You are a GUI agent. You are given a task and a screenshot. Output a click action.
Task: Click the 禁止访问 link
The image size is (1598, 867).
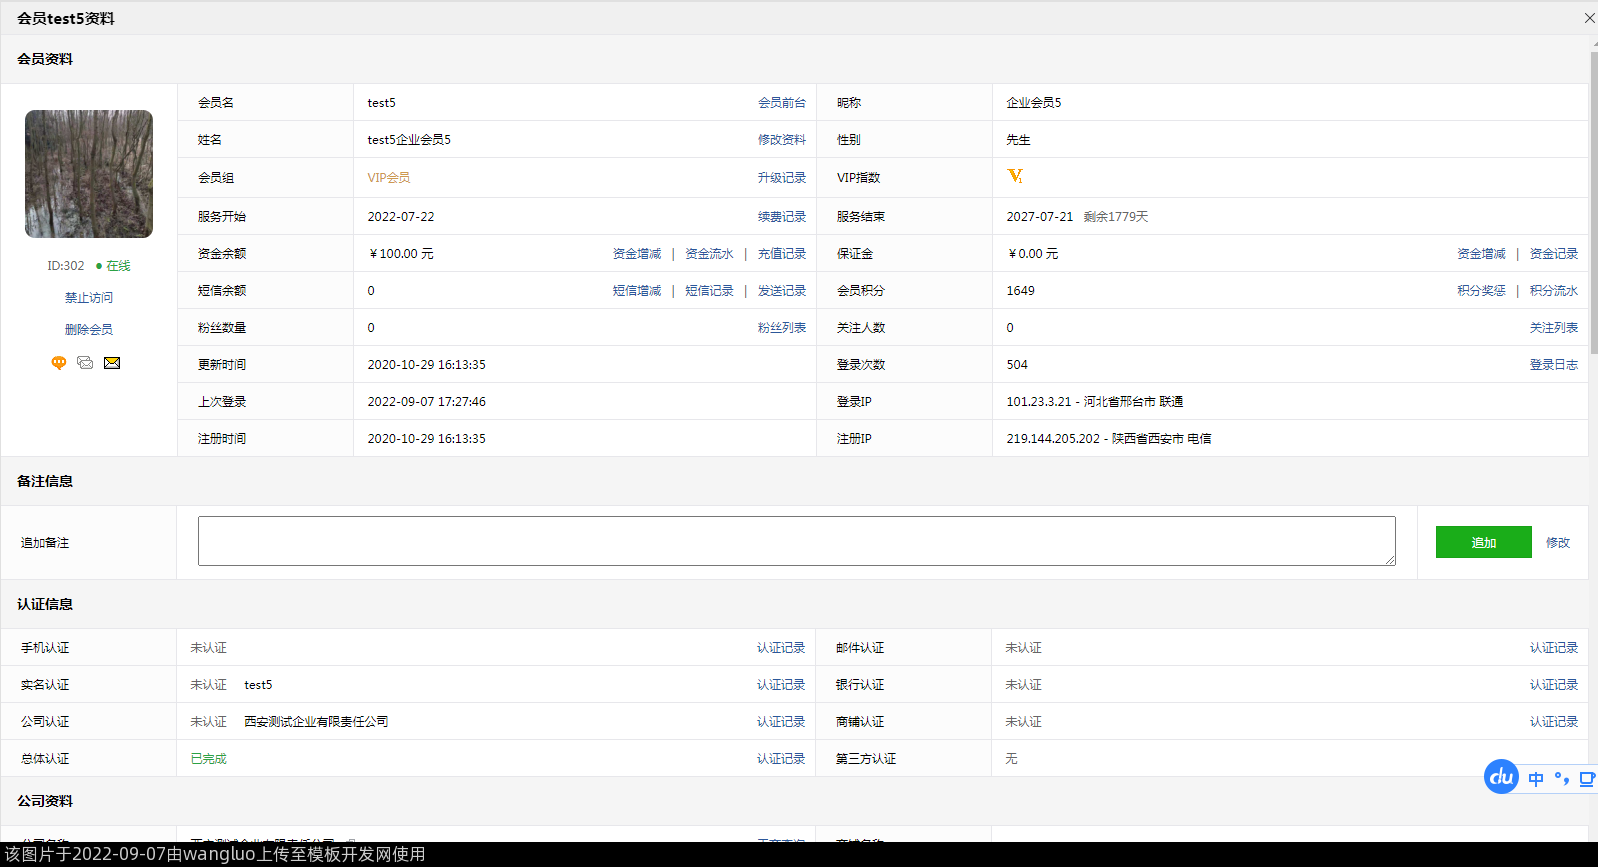(89, 298)
